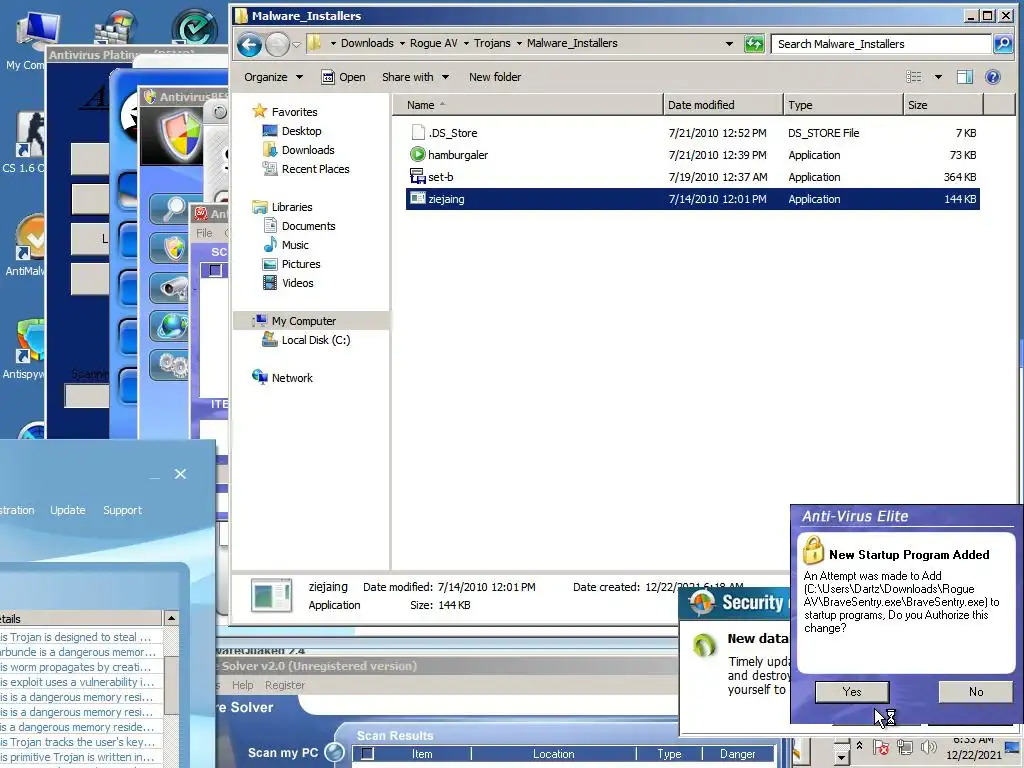Open the green checkmark clock desktop icon

(x=194, y=28)
